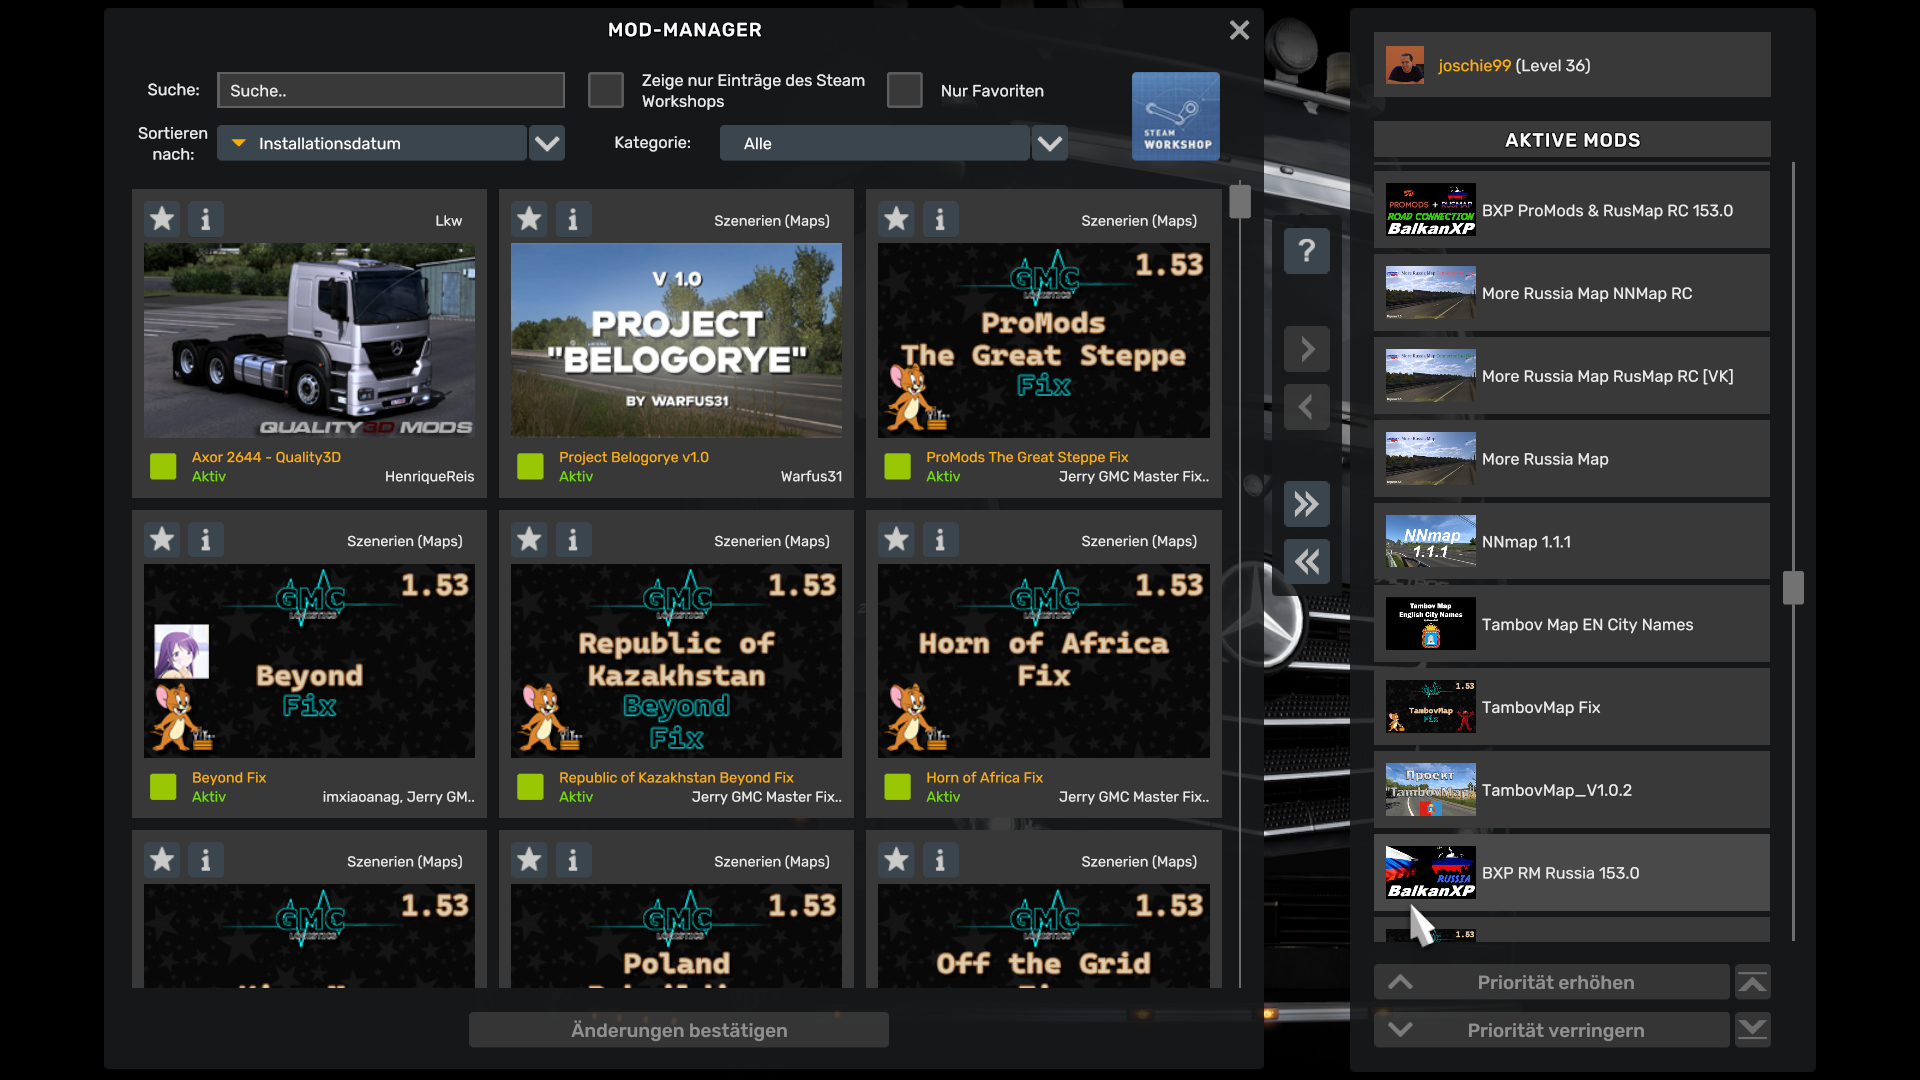1920x1080 pixels.
Task: Open info for Axor 2644 mod
Action: (x=206, y=219)
